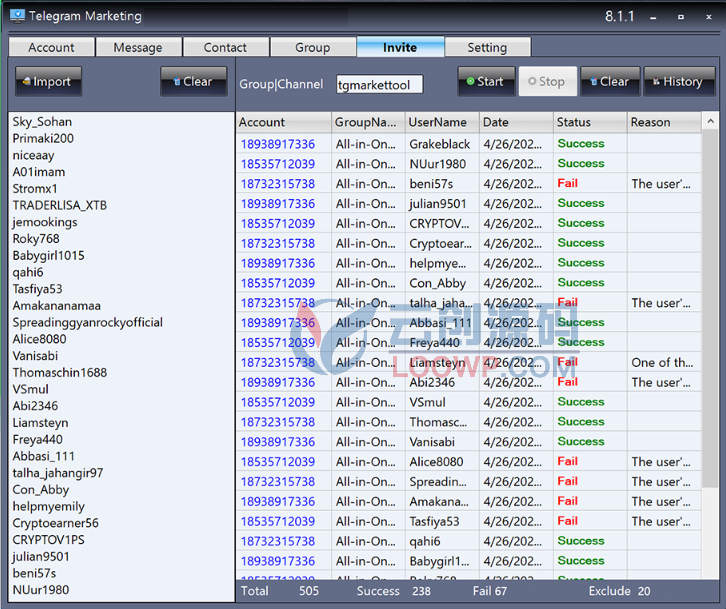726x609 pixels.
Task: Select Spreadinggyanrockyofficial in the user list
Action: tap(88, 322)
